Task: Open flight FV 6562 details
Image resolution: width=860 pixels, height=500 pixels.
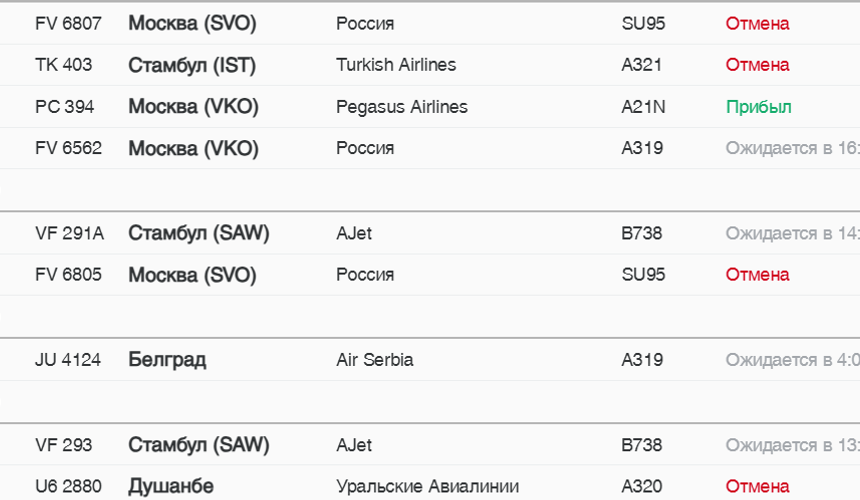Action: 68,148
